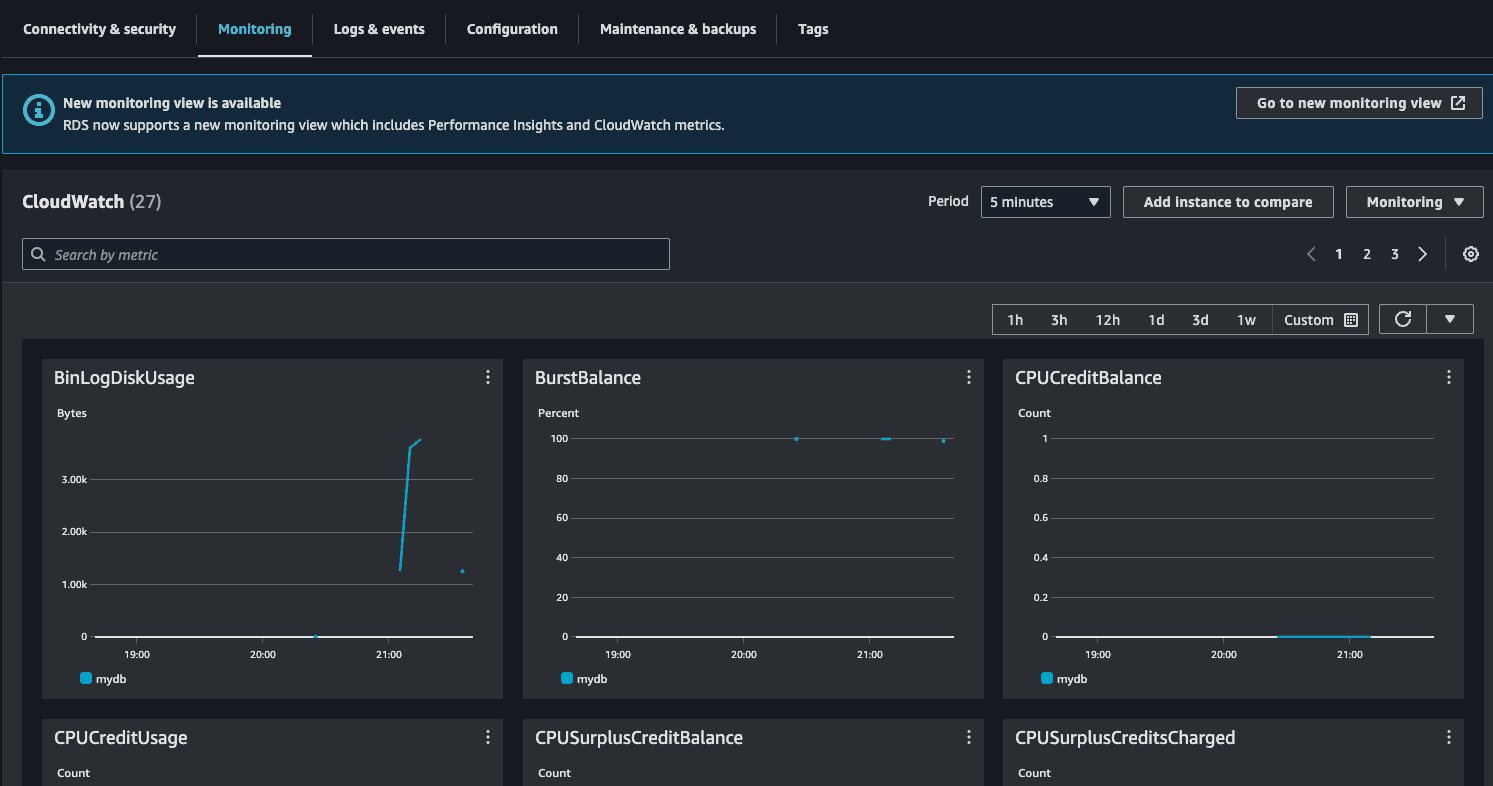1493x786 pixels.
Task: Open the Period dropdown showing 5 minutes
Action: (x=1045, y=201)
